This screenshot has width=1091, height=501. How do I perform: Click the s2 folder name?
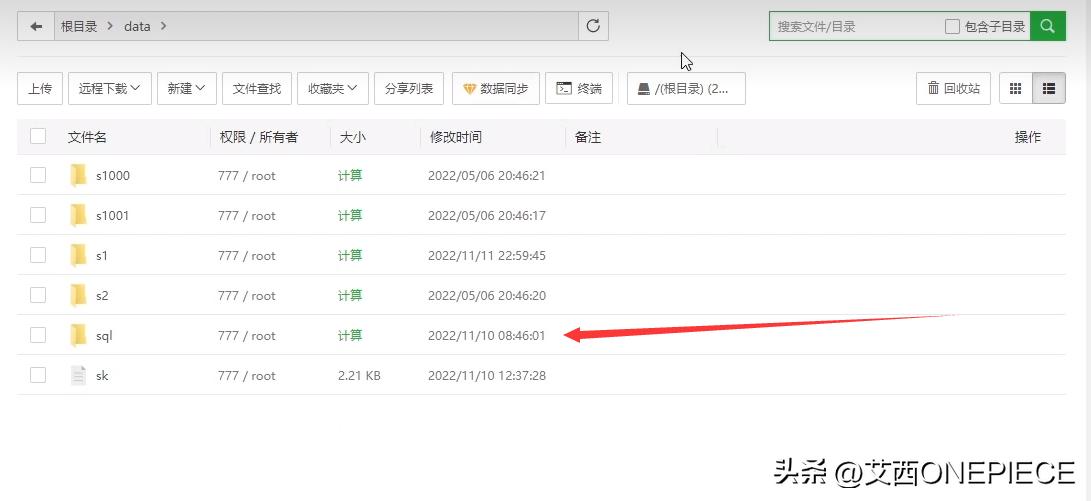(x=102, y=295)
